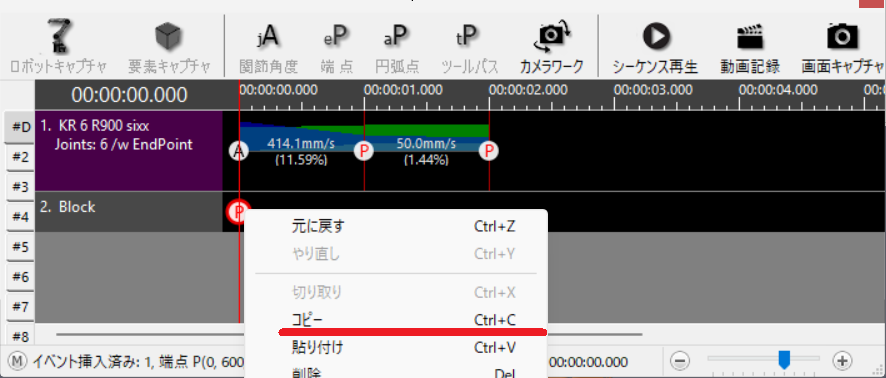Click the horizontal timeline scrollbar
The width and height of the screenshot is (886, 378).
(349, 334)
